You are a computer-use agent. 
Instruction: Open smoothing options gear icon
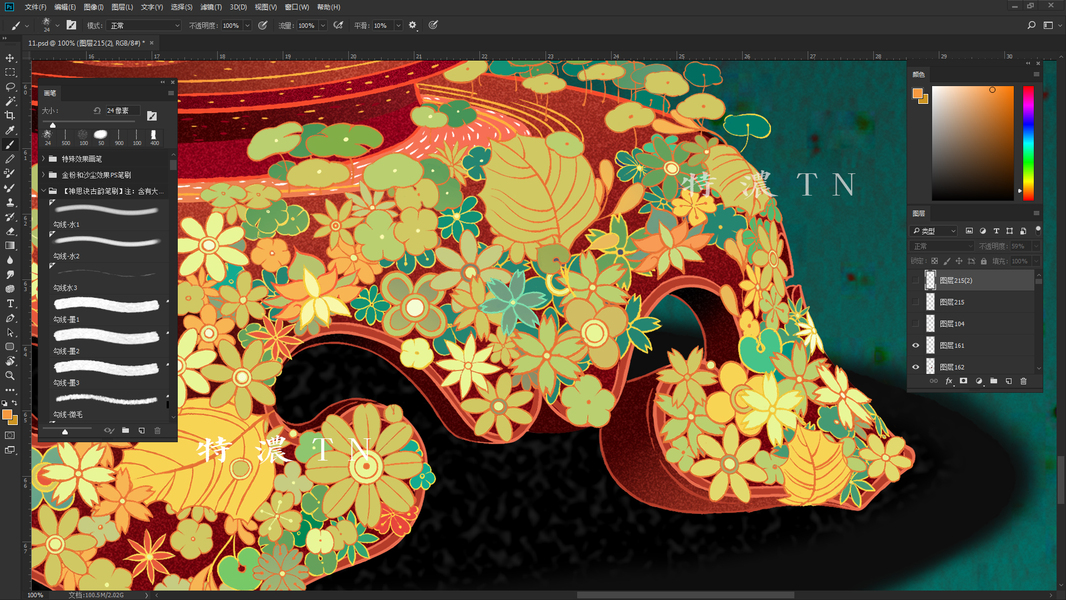(x=412, y=25)
